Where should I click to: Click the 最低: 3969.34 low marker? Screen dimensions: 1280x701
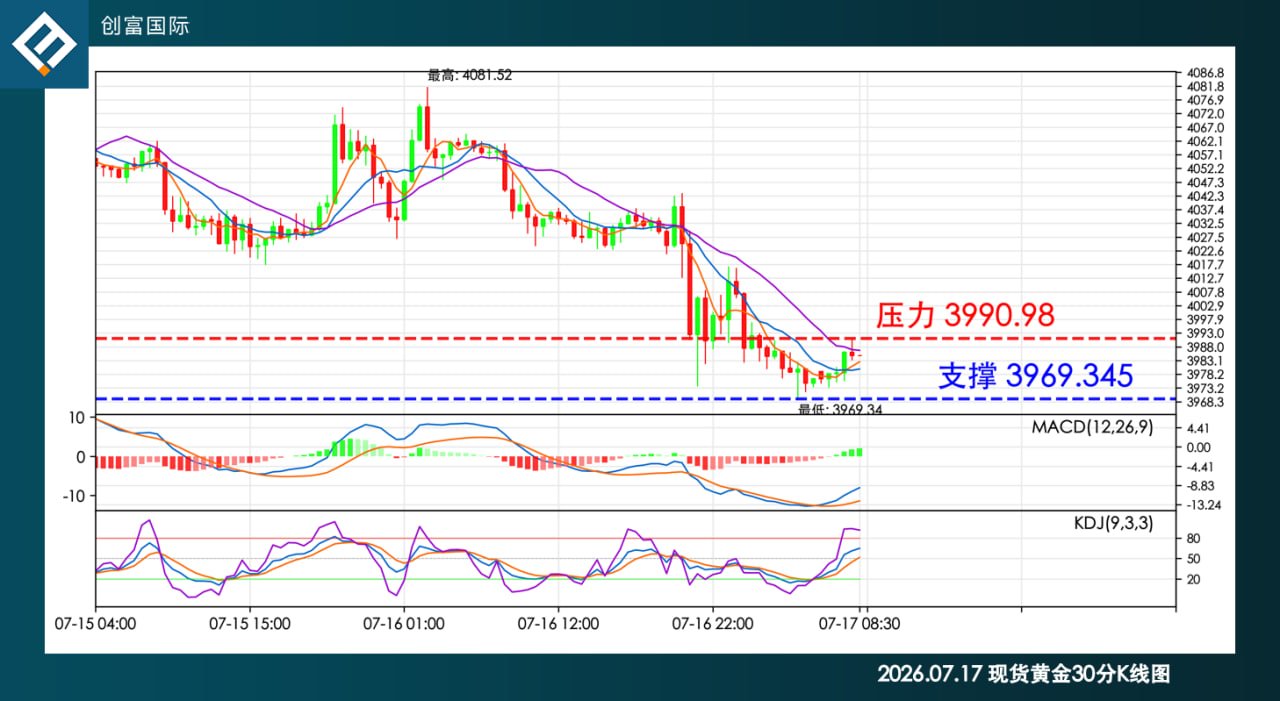(840, 409)
